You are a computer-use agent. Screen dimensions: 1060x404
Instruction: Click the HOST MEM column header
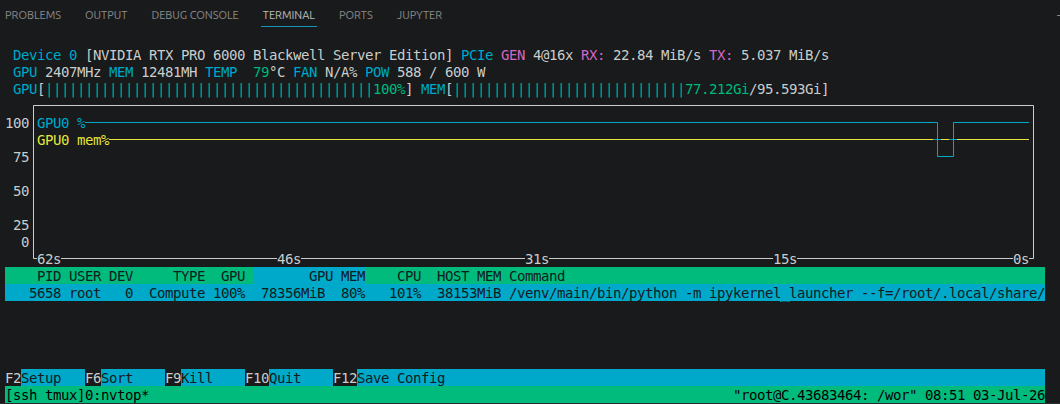click(469, 276)
